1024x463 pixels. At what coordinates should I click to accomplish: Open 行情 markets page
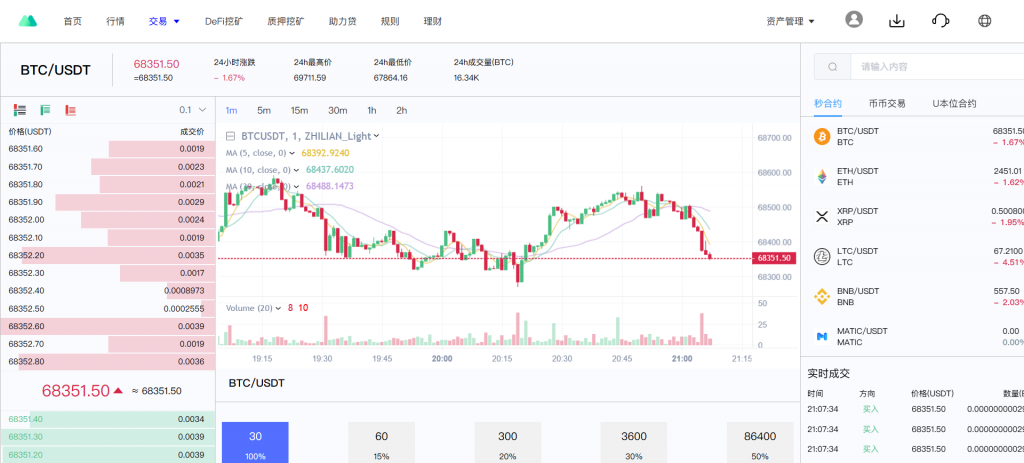click(x=115, y=22)
